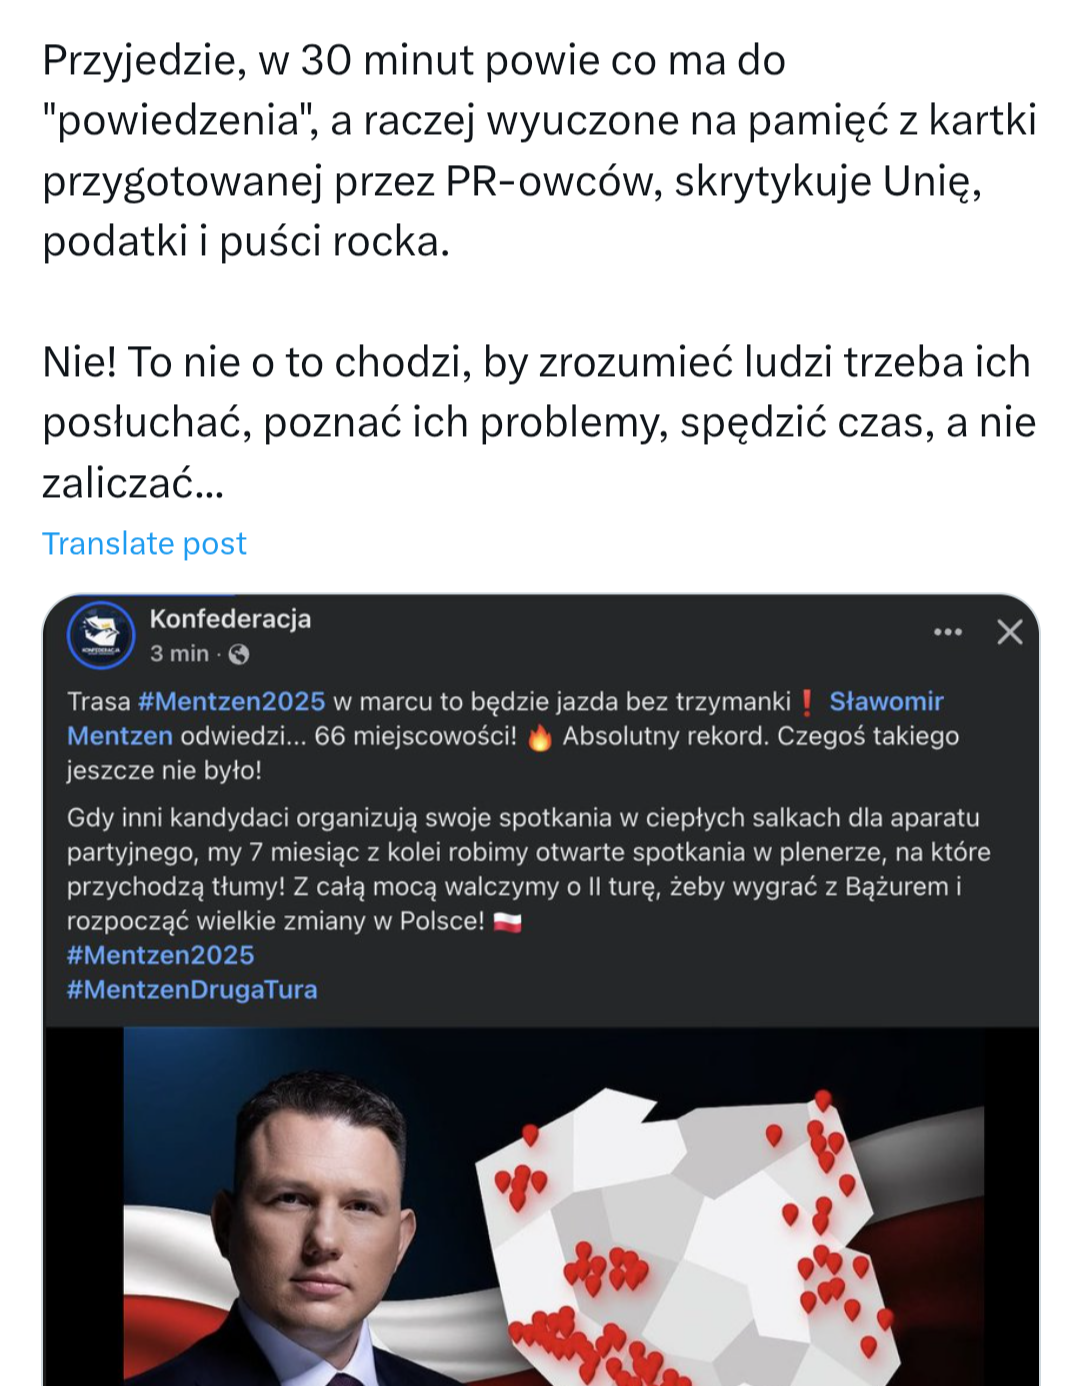Screen dimensions: 1080x1386
Task: Click the Translate post link
Action: [144, 544]
